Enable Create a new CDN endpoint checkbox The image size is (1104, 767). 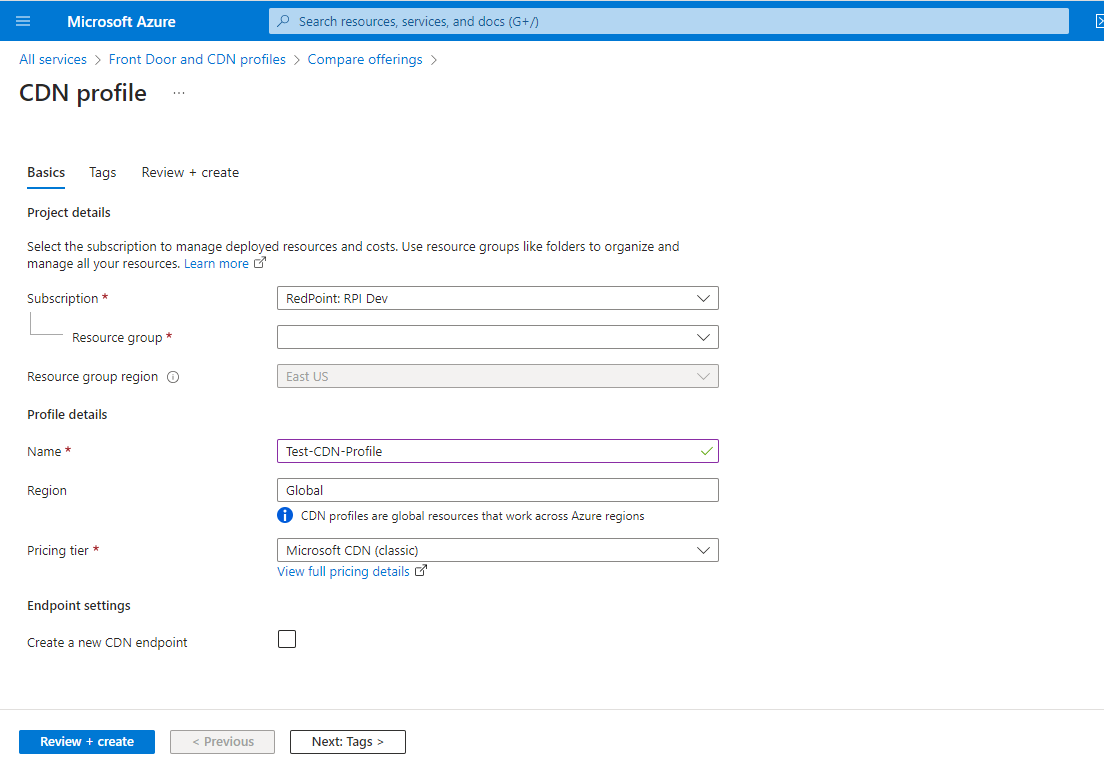coord(287,640)
